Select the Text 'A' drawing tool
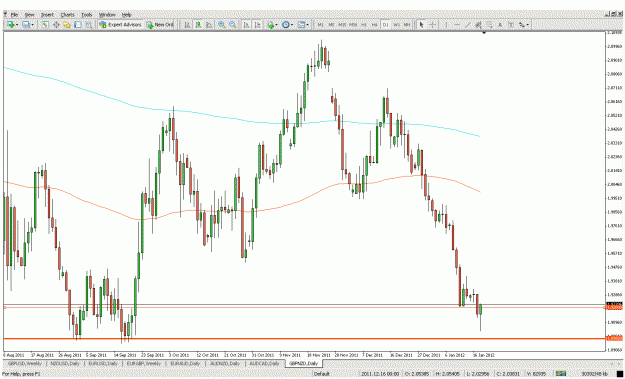 500,25
